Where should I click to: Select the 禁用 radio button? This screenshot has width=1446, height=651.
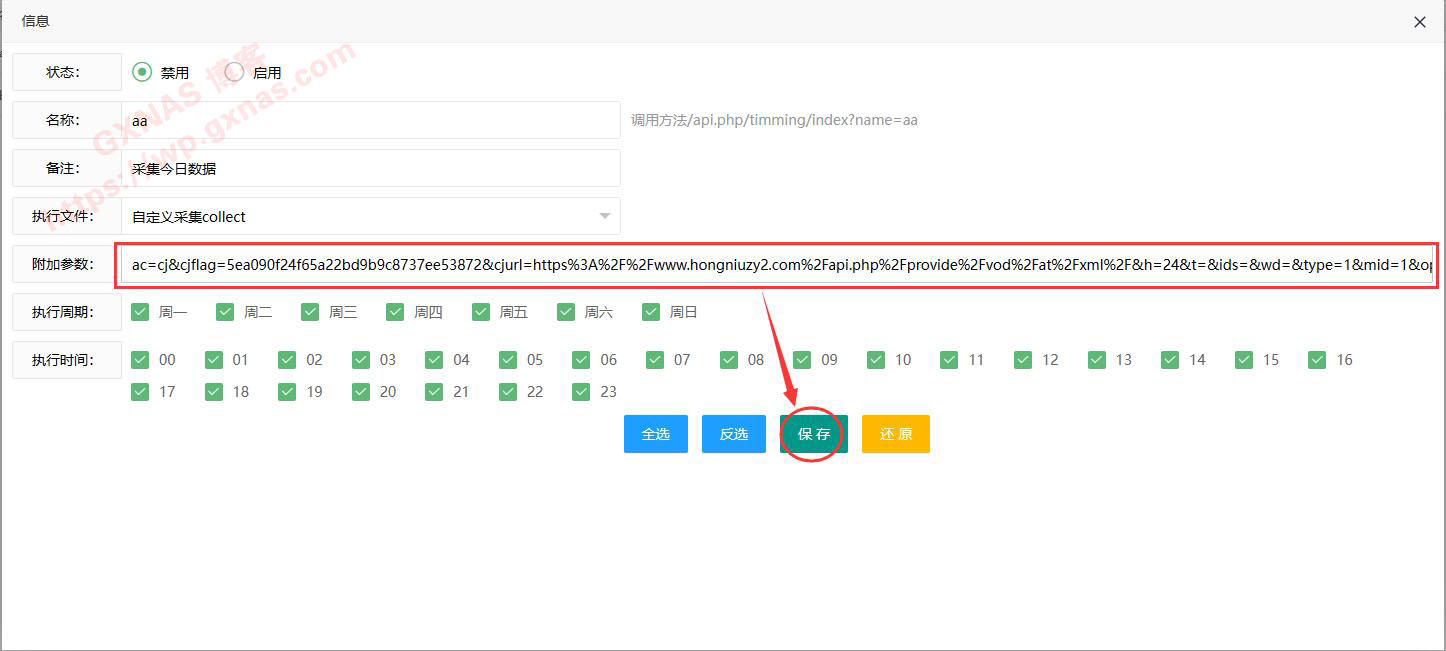coord(142,72)
